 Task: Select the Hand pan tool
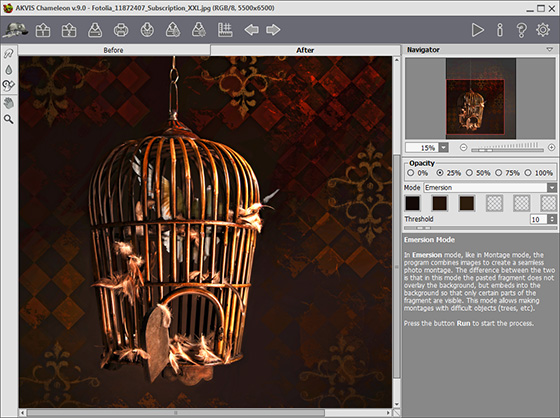pyautogui.click(x=9, y=103)
